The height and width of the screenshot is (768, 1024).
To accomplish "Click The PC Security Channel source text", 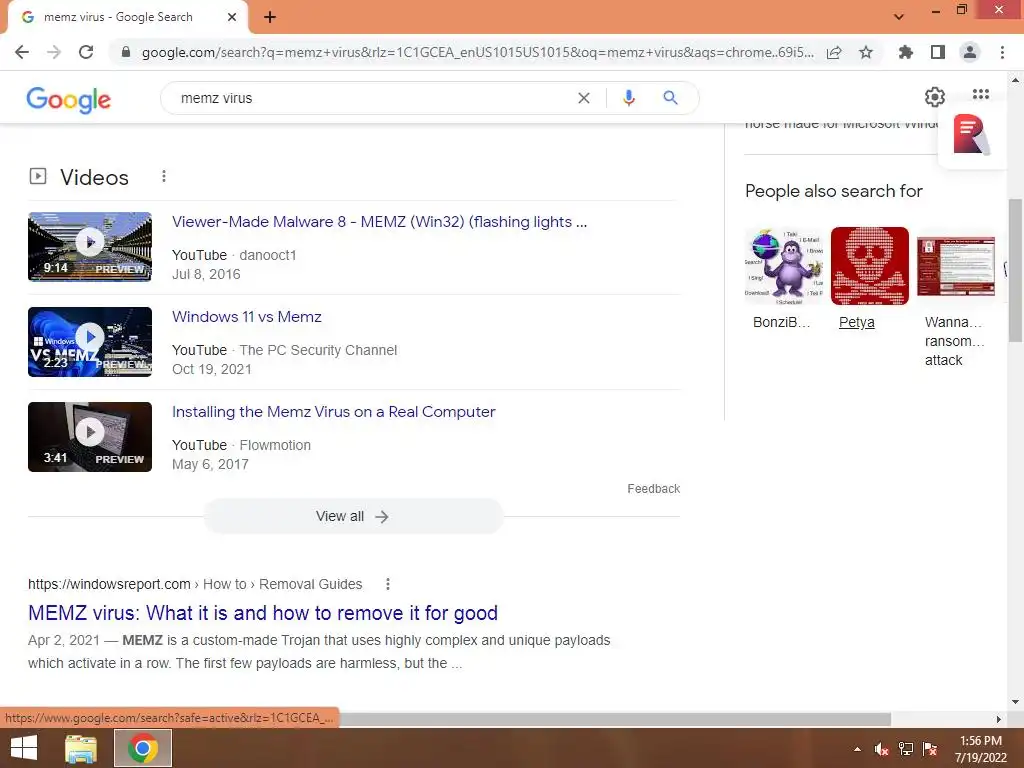I will (318, 350).
